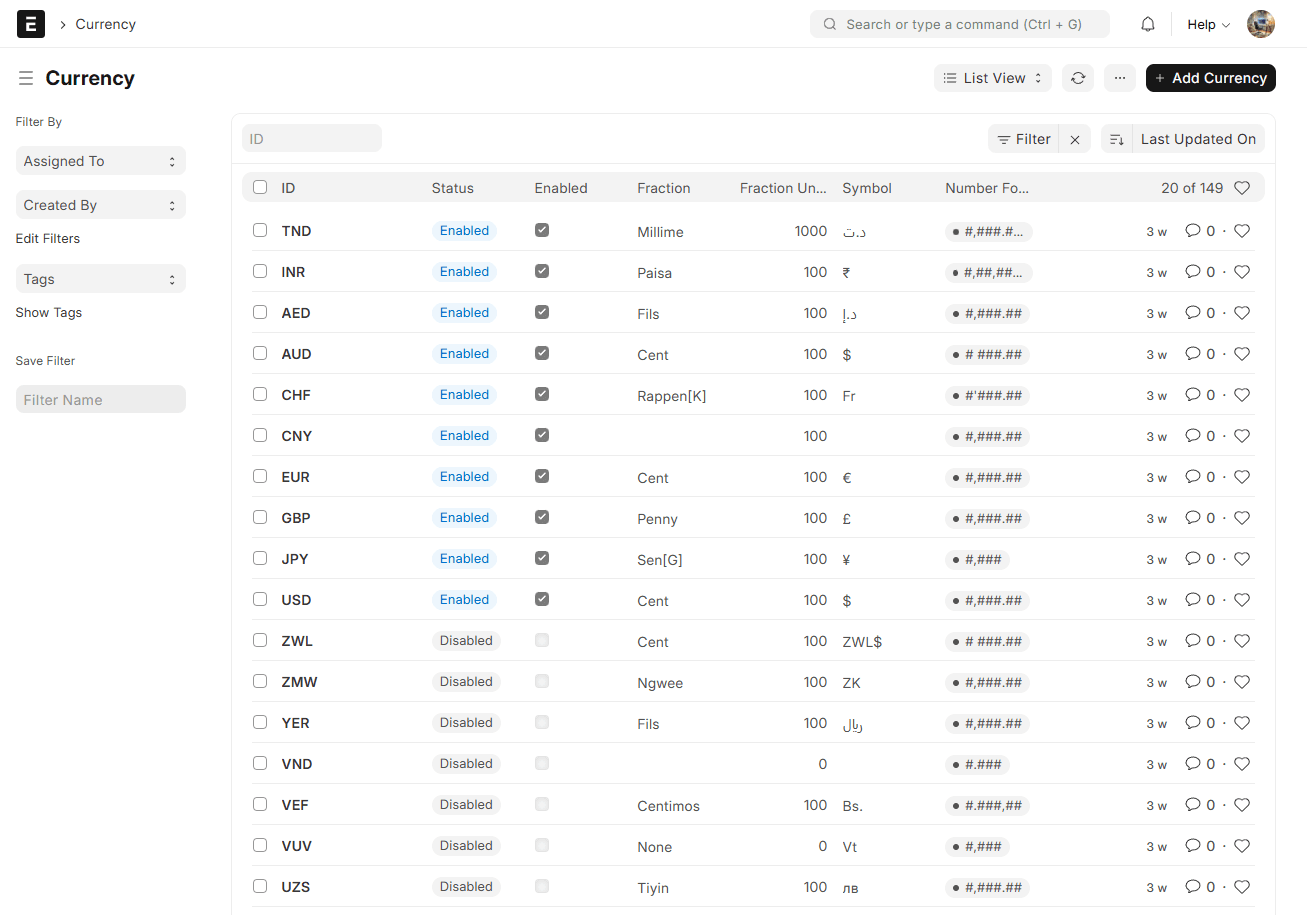
Task: Select the TND row checkbox
Action: (x=260, y=230)
